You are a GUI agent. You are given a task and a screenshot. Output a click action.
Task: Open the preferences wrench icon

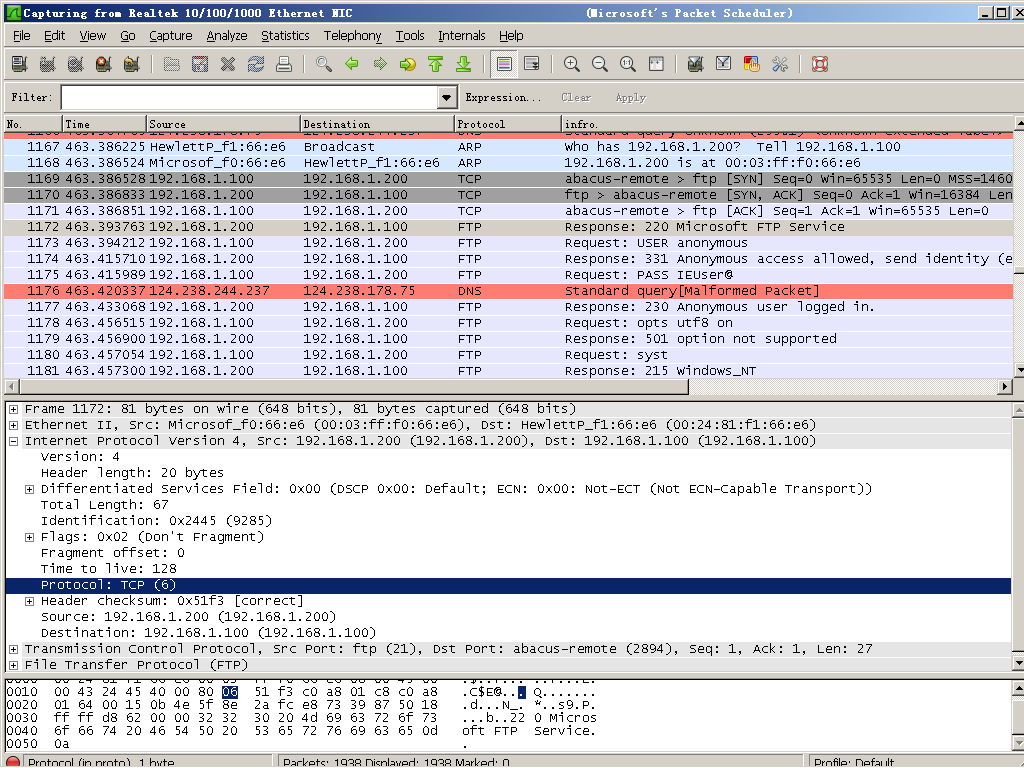[x=780, y=64]
